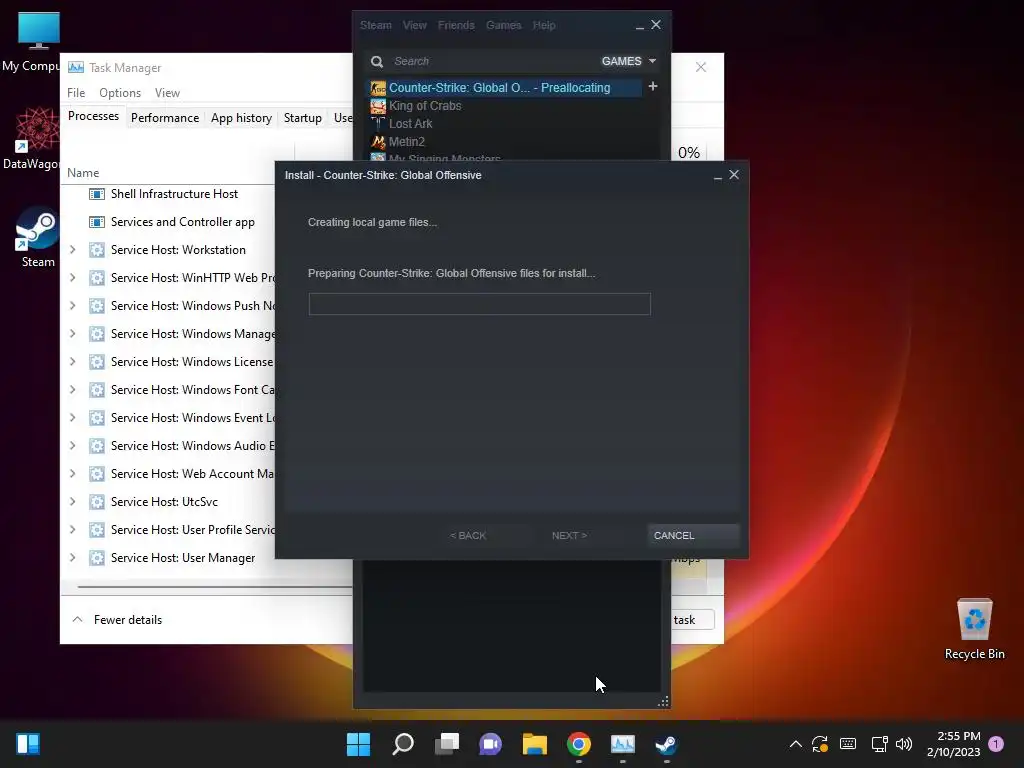The image size is (1024, 768).
Task: Expand Service Host: WinHTTP Web Proxy process
Action: (73, 278)
